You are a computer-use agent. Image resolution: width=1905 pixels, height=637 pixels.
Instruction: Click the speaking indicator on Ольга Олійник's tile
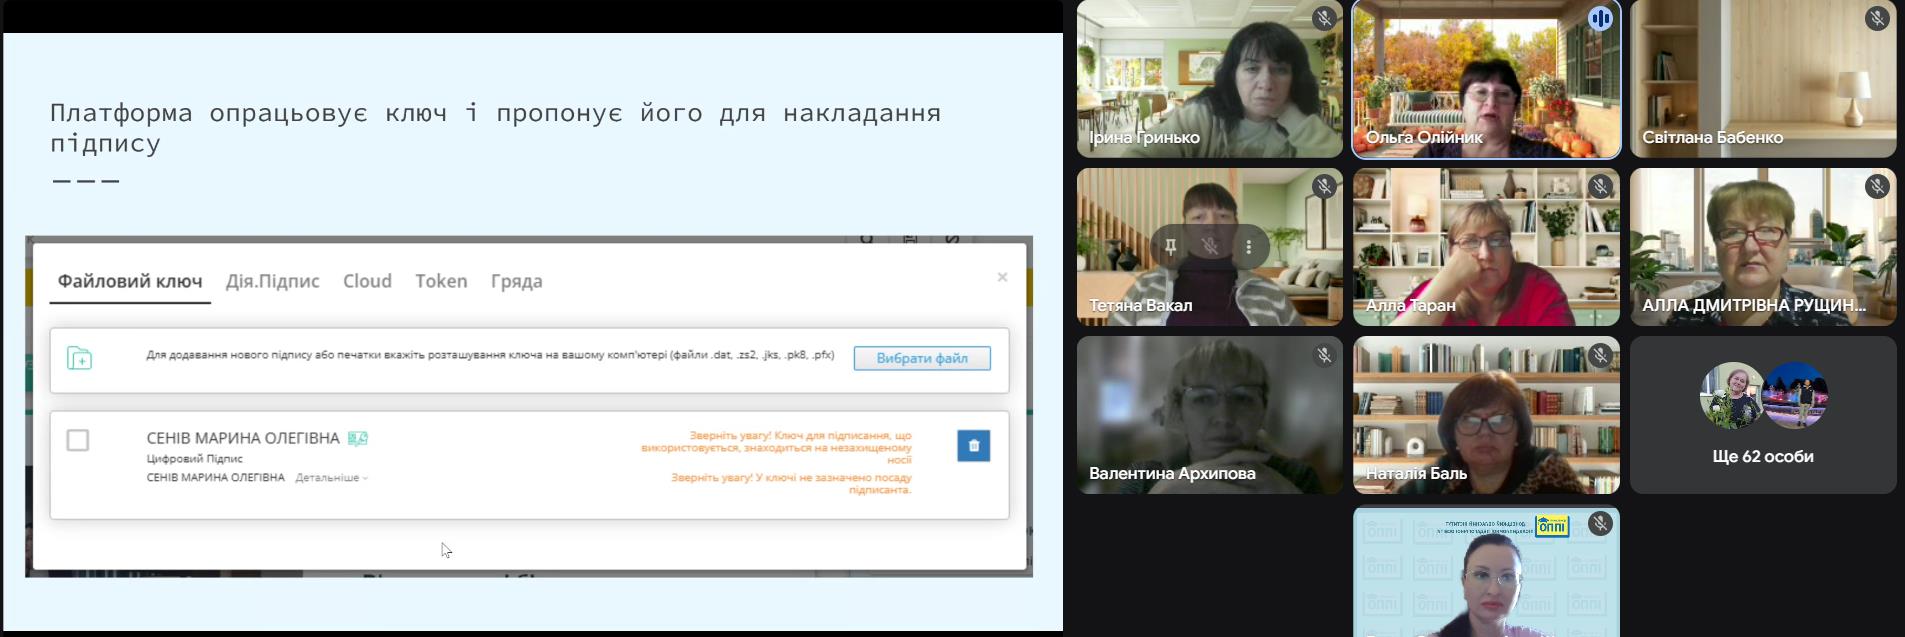point(1600,18)
